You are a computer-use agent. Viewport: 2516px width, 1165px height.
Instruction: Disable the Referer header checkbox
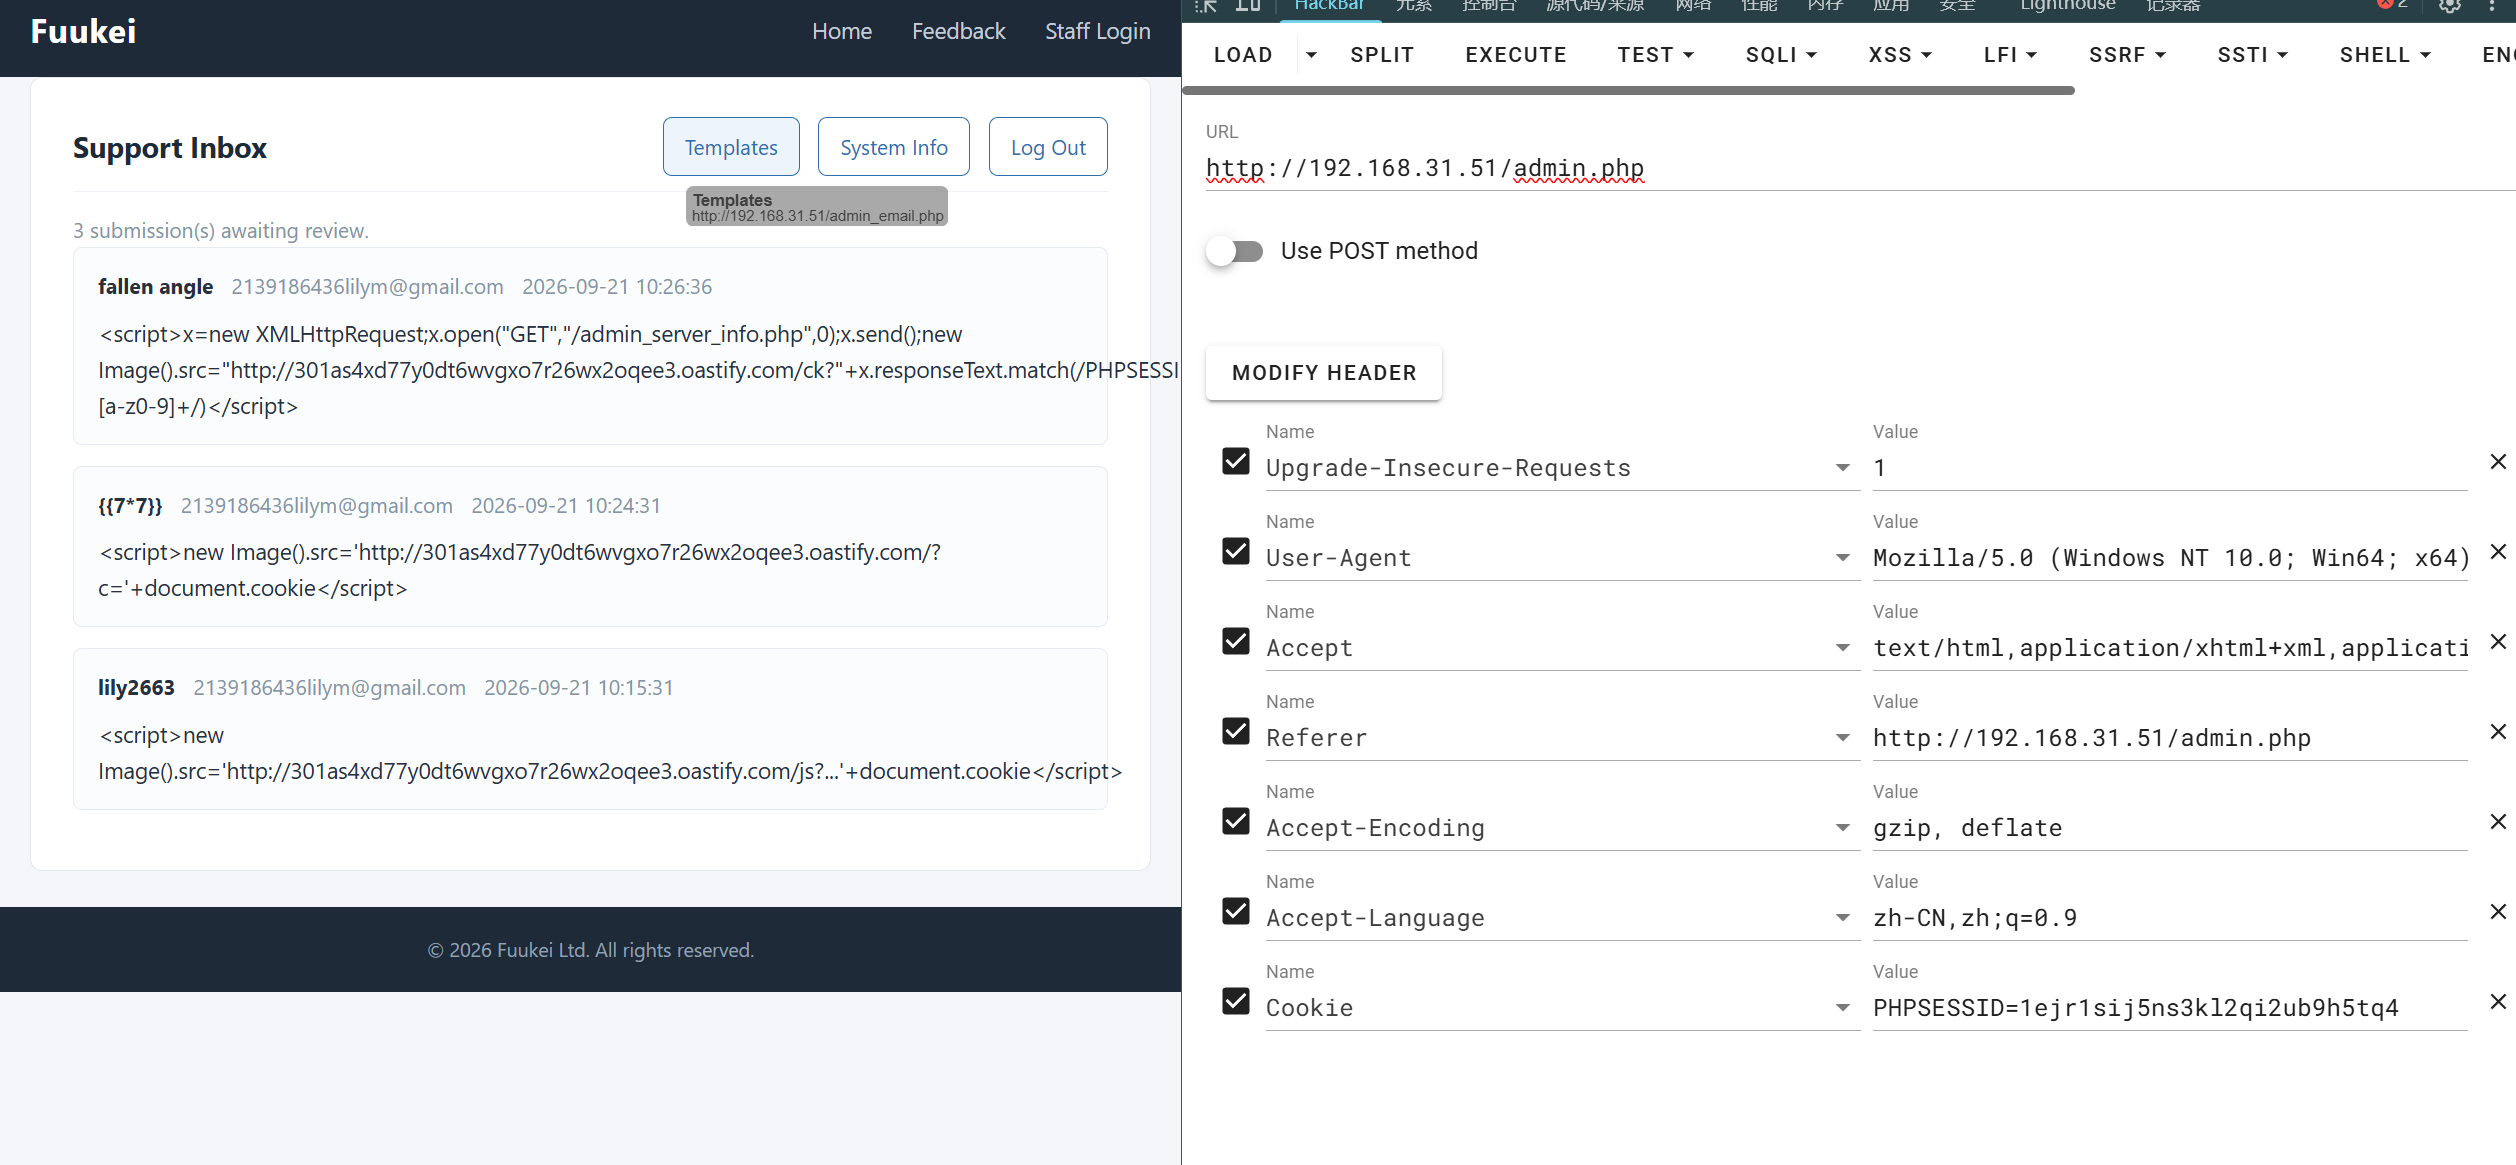[1236, 731]
